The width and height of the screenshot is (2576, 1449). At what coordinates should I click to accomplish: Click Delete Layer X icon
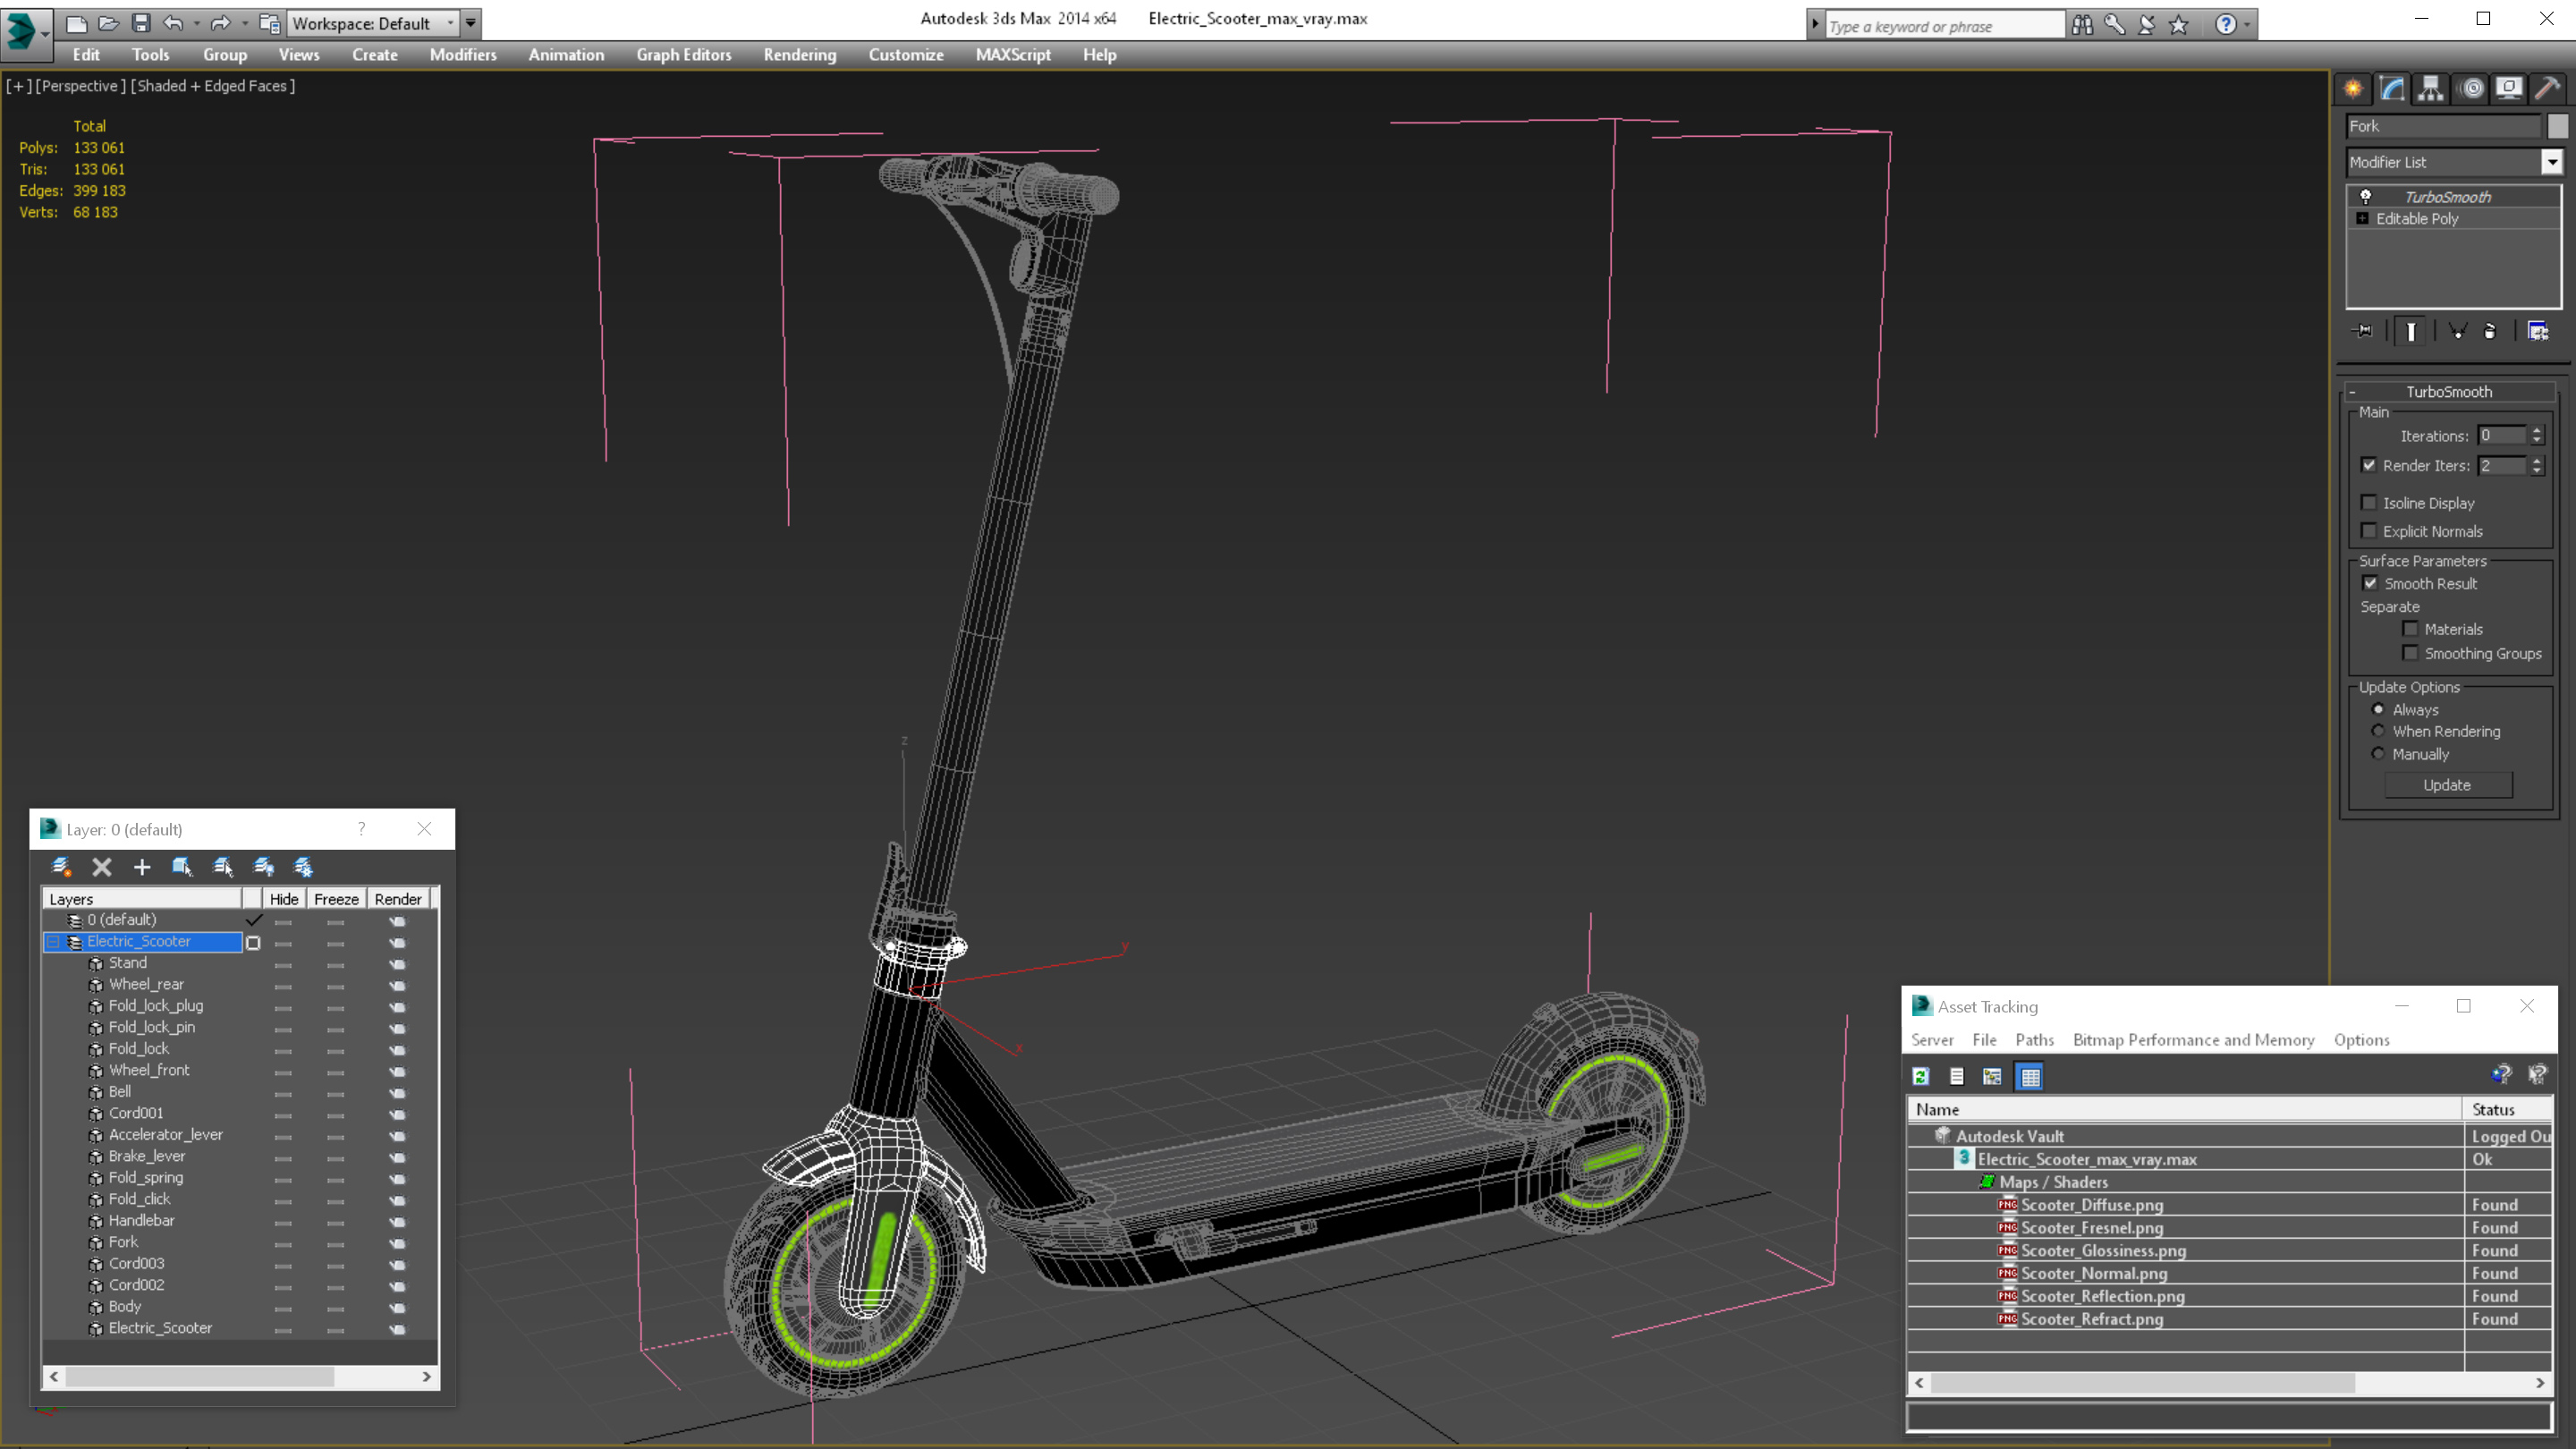102,867
